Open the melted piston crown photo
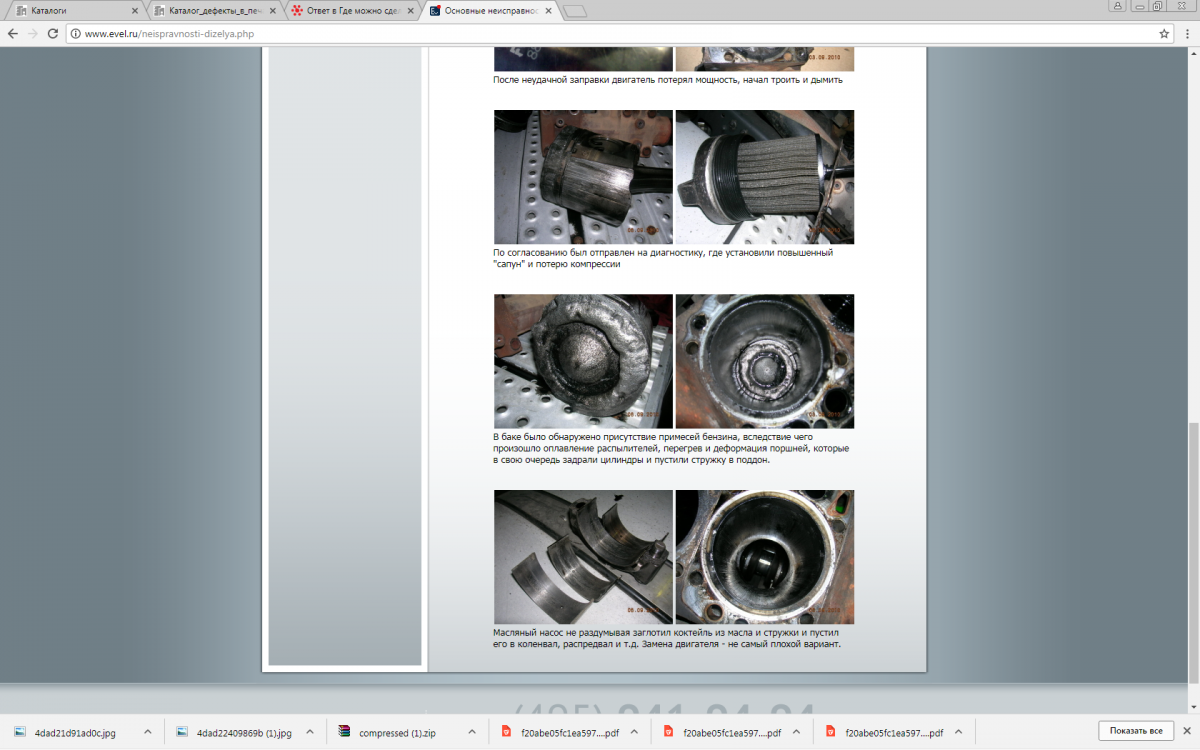Image resolution: width=1200 pixels, height=750 pixels. tap(583, 362)
